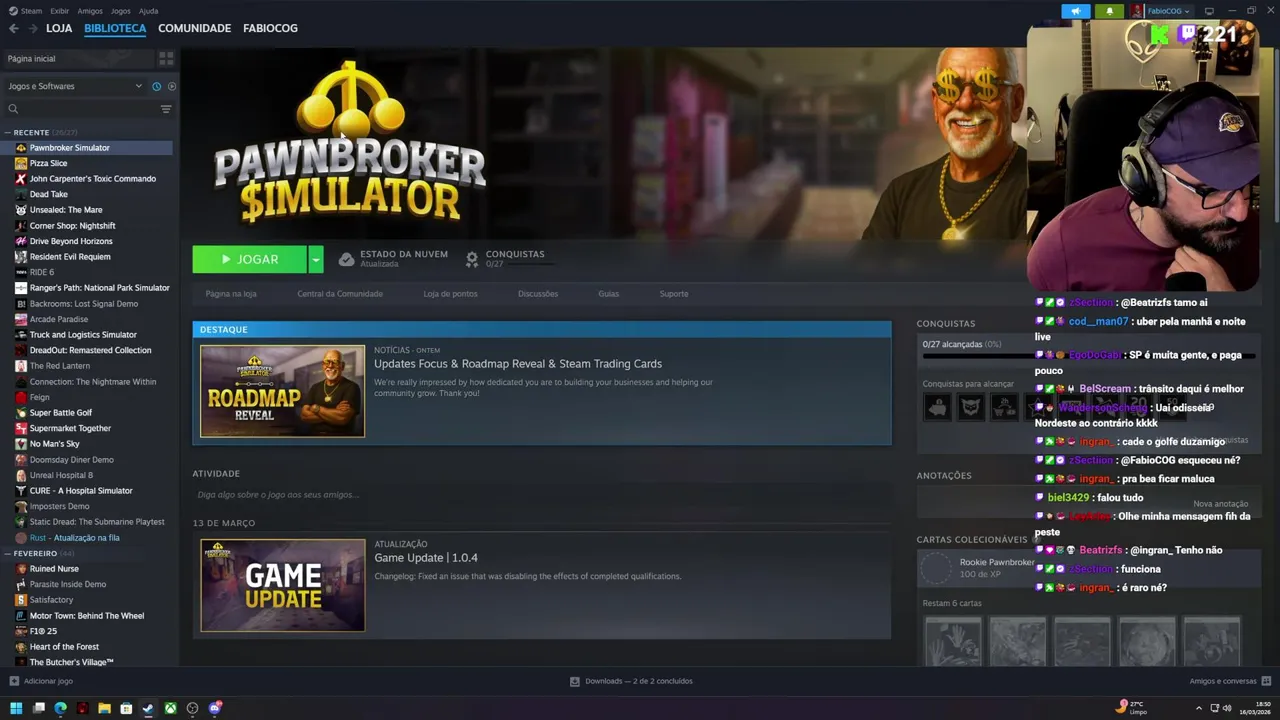Click the activity comment input field

pyautogui.click(x=540, y=495)
